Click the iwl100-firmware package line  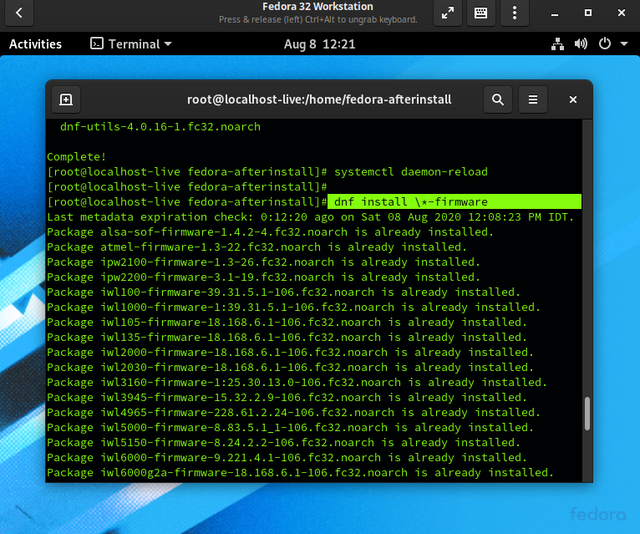283,292
